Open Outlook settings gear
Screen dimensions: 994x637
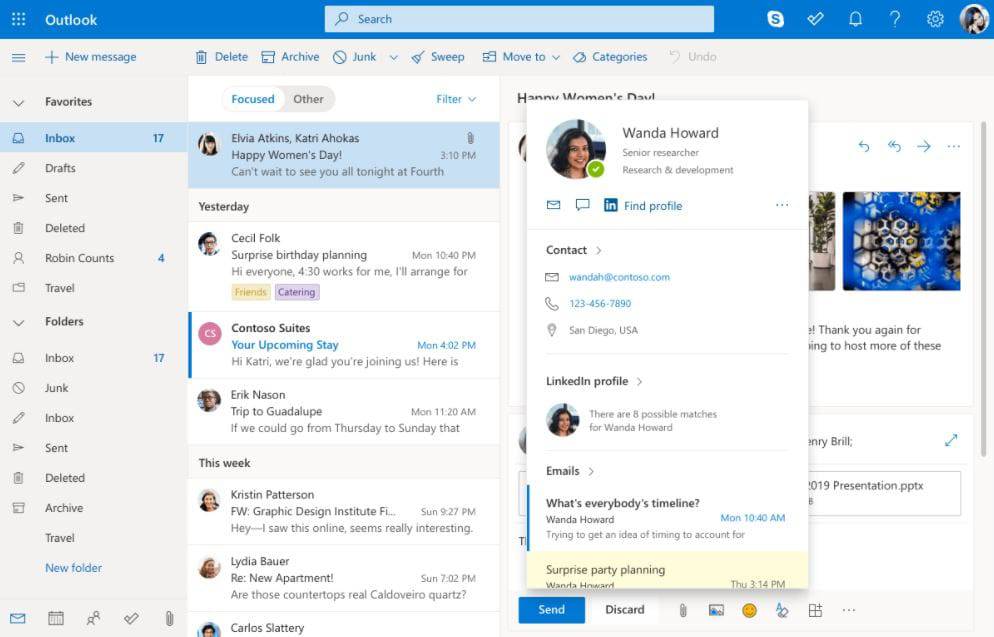coord(934,18)
